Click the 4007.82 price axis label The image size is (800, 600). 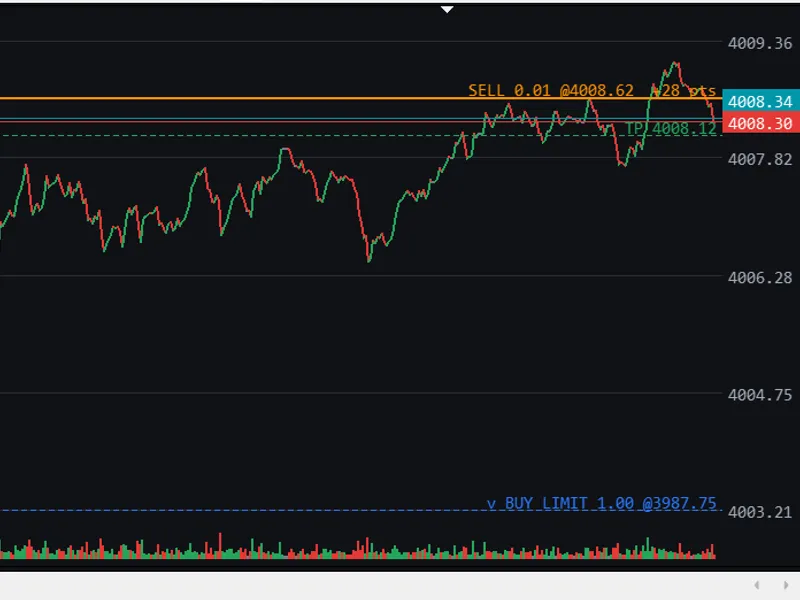point(760,159)
